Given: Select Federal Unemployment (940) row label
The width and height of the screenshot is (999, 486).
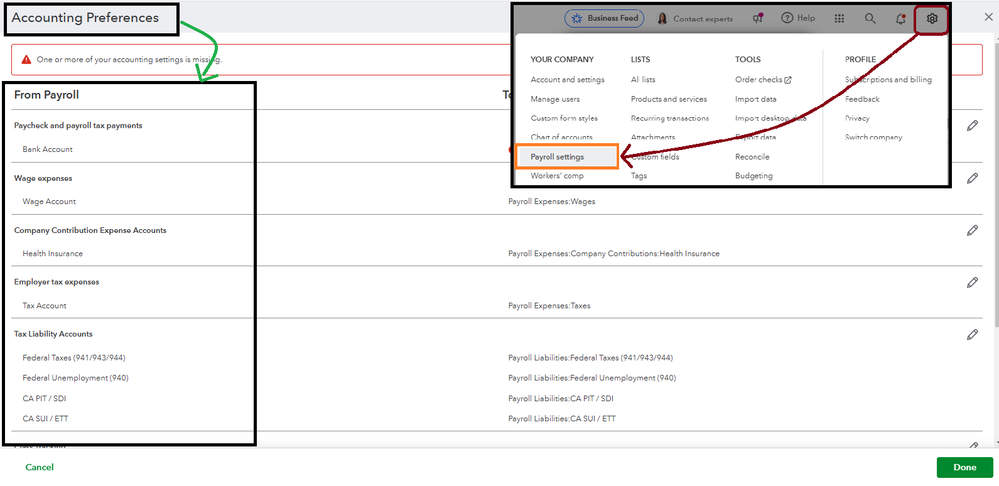Looking at the screenshot, I should pyautogui.click(x=75, y=378).
